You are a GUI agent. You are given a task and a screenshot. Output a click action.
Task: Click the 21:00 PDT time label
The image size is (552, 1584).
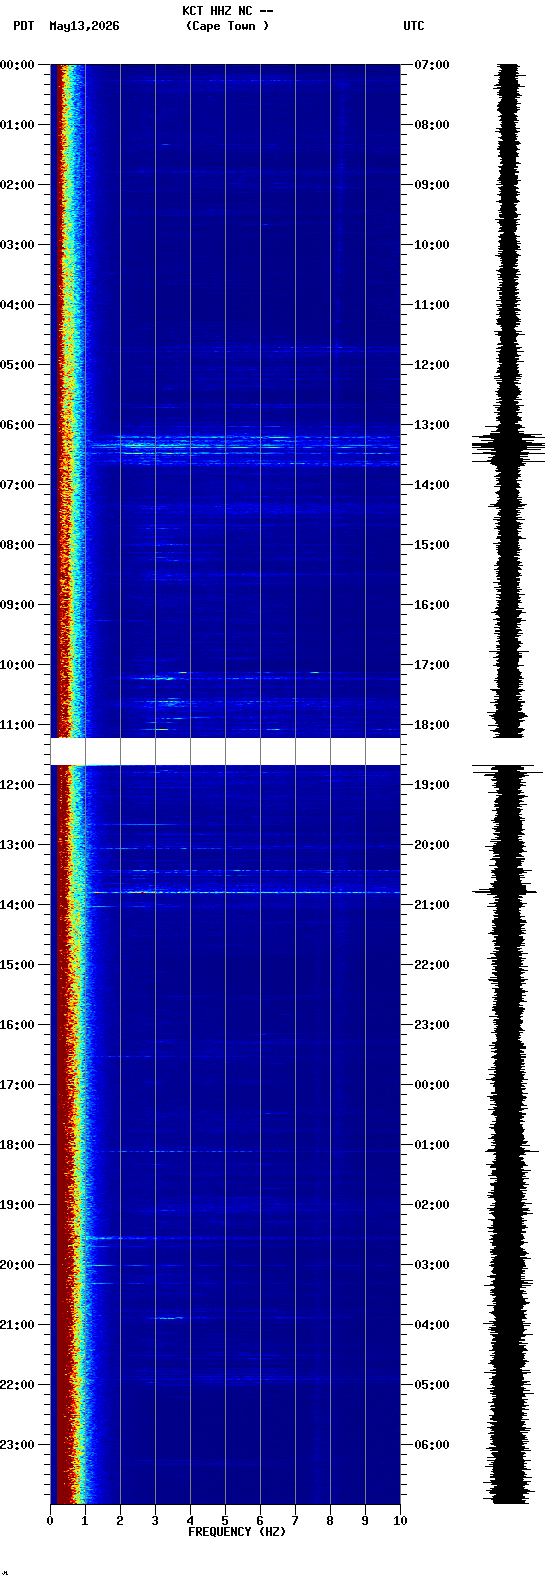[18, 1325]
